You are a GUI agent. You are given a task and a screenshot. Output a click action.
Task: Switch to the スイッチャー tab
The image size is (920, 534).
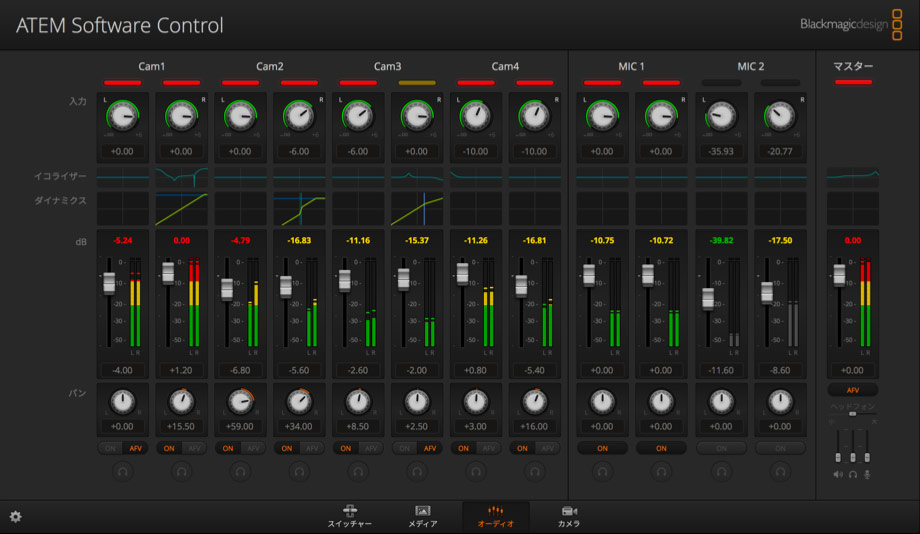[x=350, y=516]
